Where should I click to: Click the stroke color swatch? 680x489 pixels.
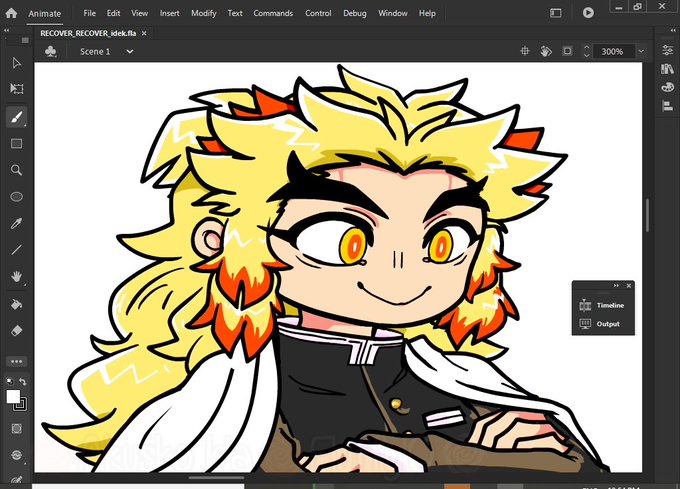pos(21,405)
